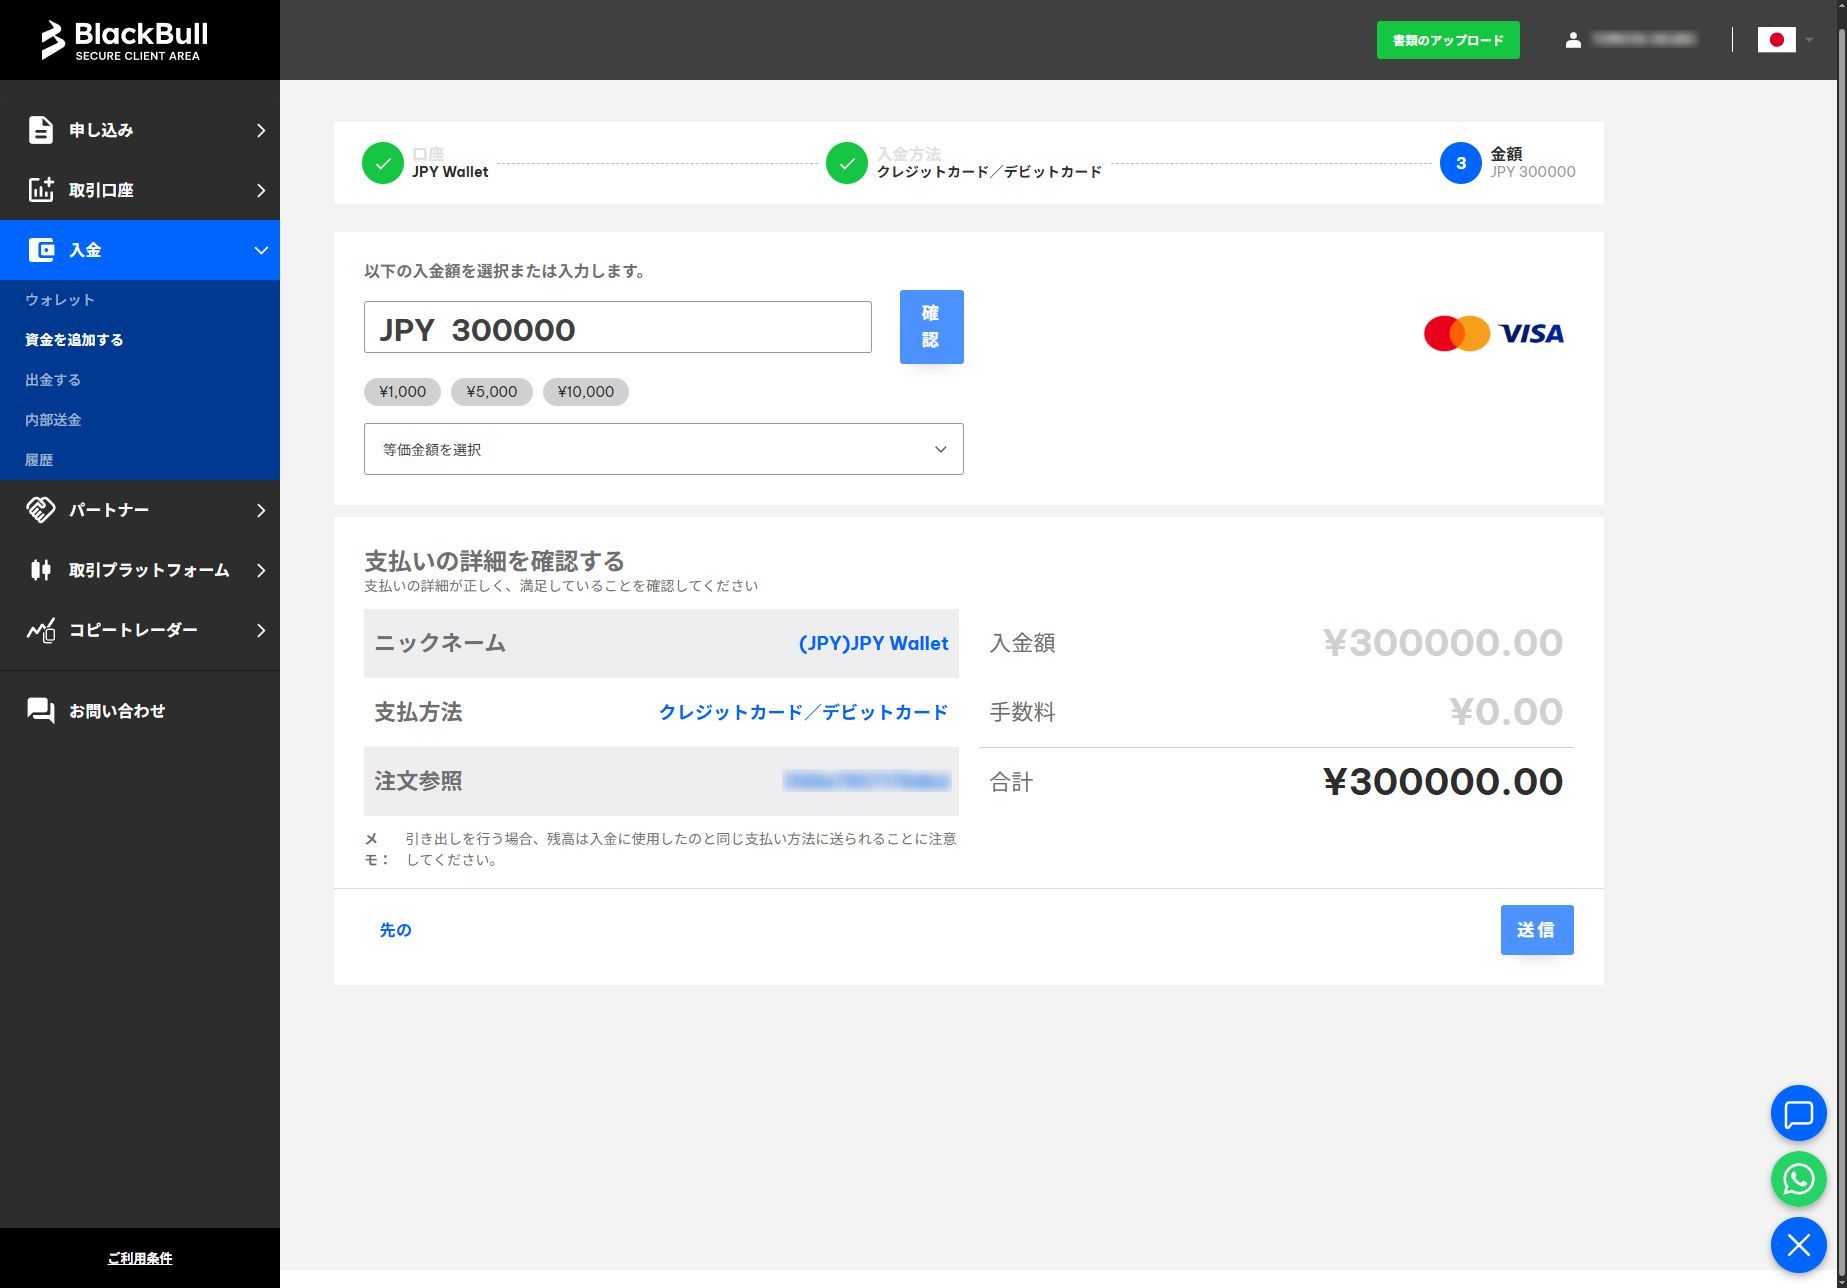Open the chat bubble icon
Image resolution: width=1847 pixels, height=1288 pixels.
1797,1113
